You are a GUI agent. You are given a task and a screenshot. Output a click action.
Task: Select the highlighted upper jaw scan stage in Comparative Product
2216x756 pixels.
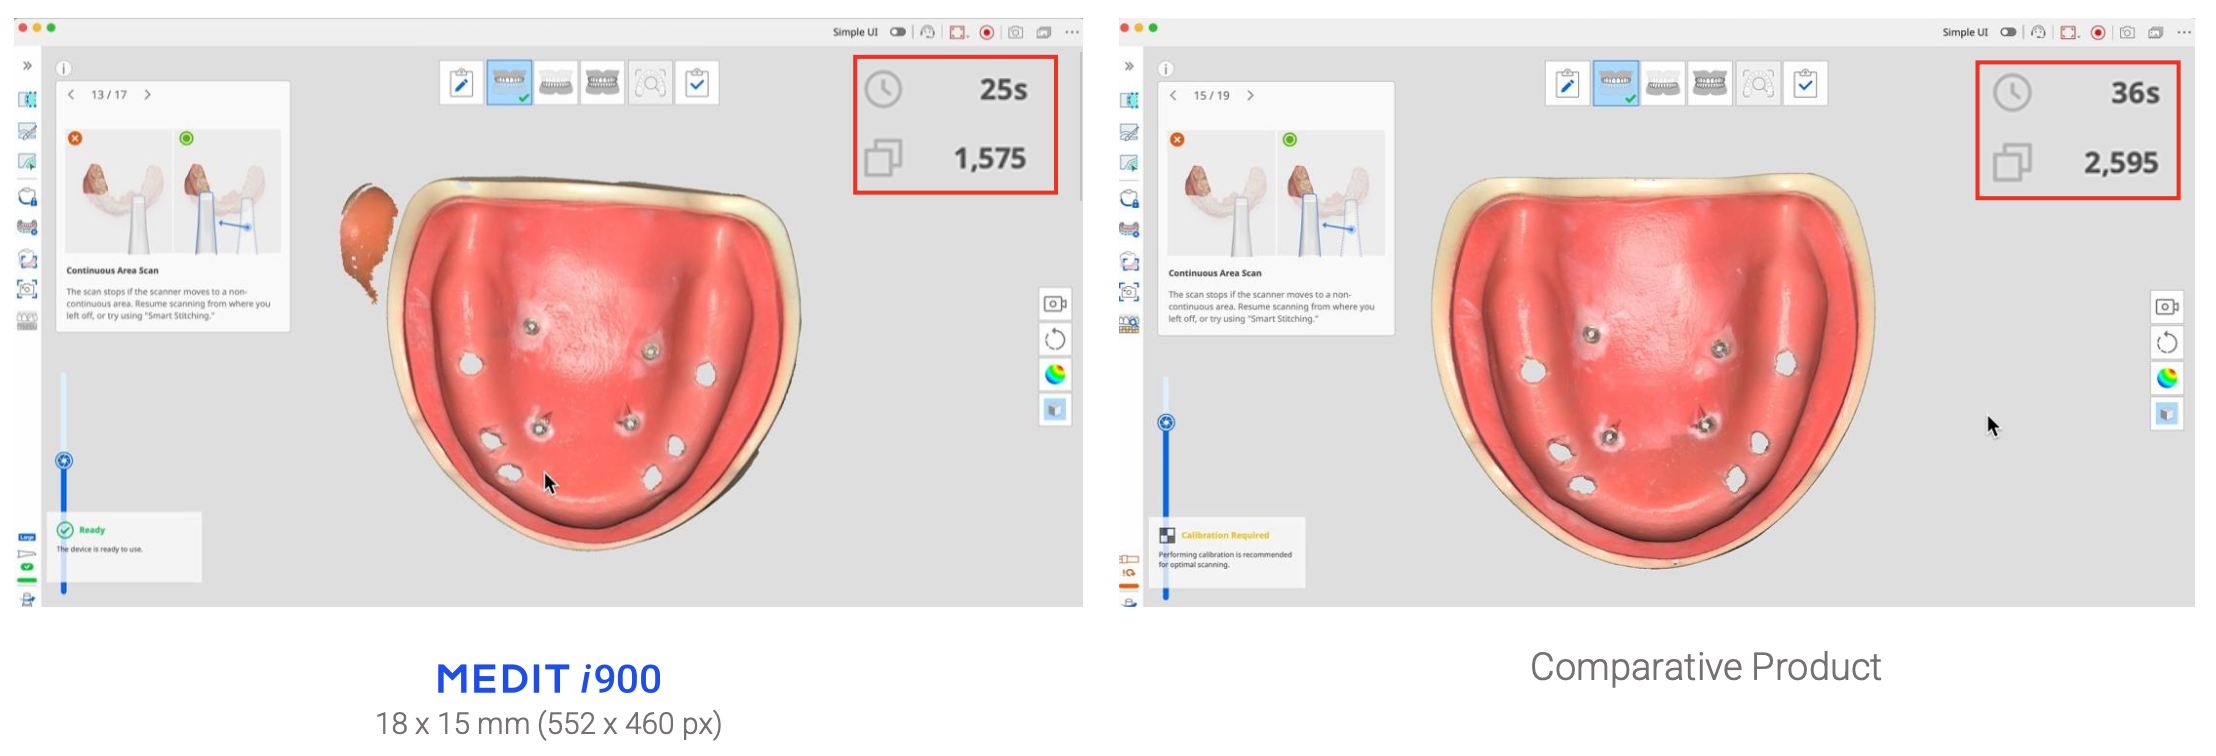coord(1616,84)
